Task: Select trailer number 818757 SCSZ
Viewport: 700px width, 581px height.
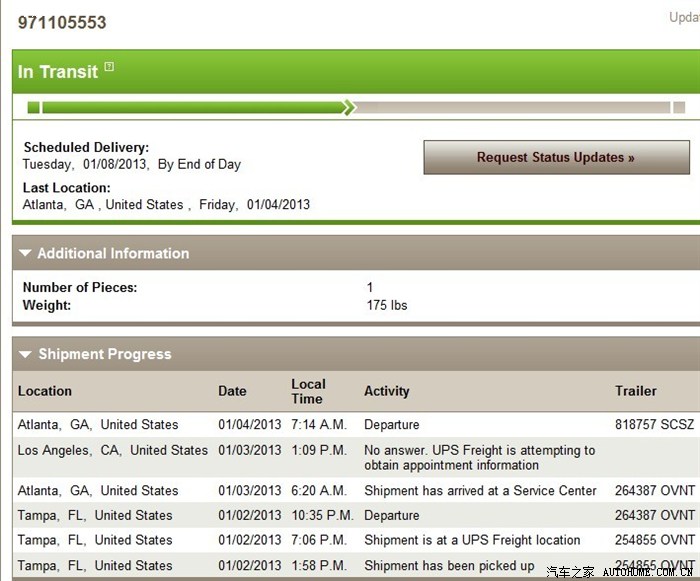Action: click(654, 425)
